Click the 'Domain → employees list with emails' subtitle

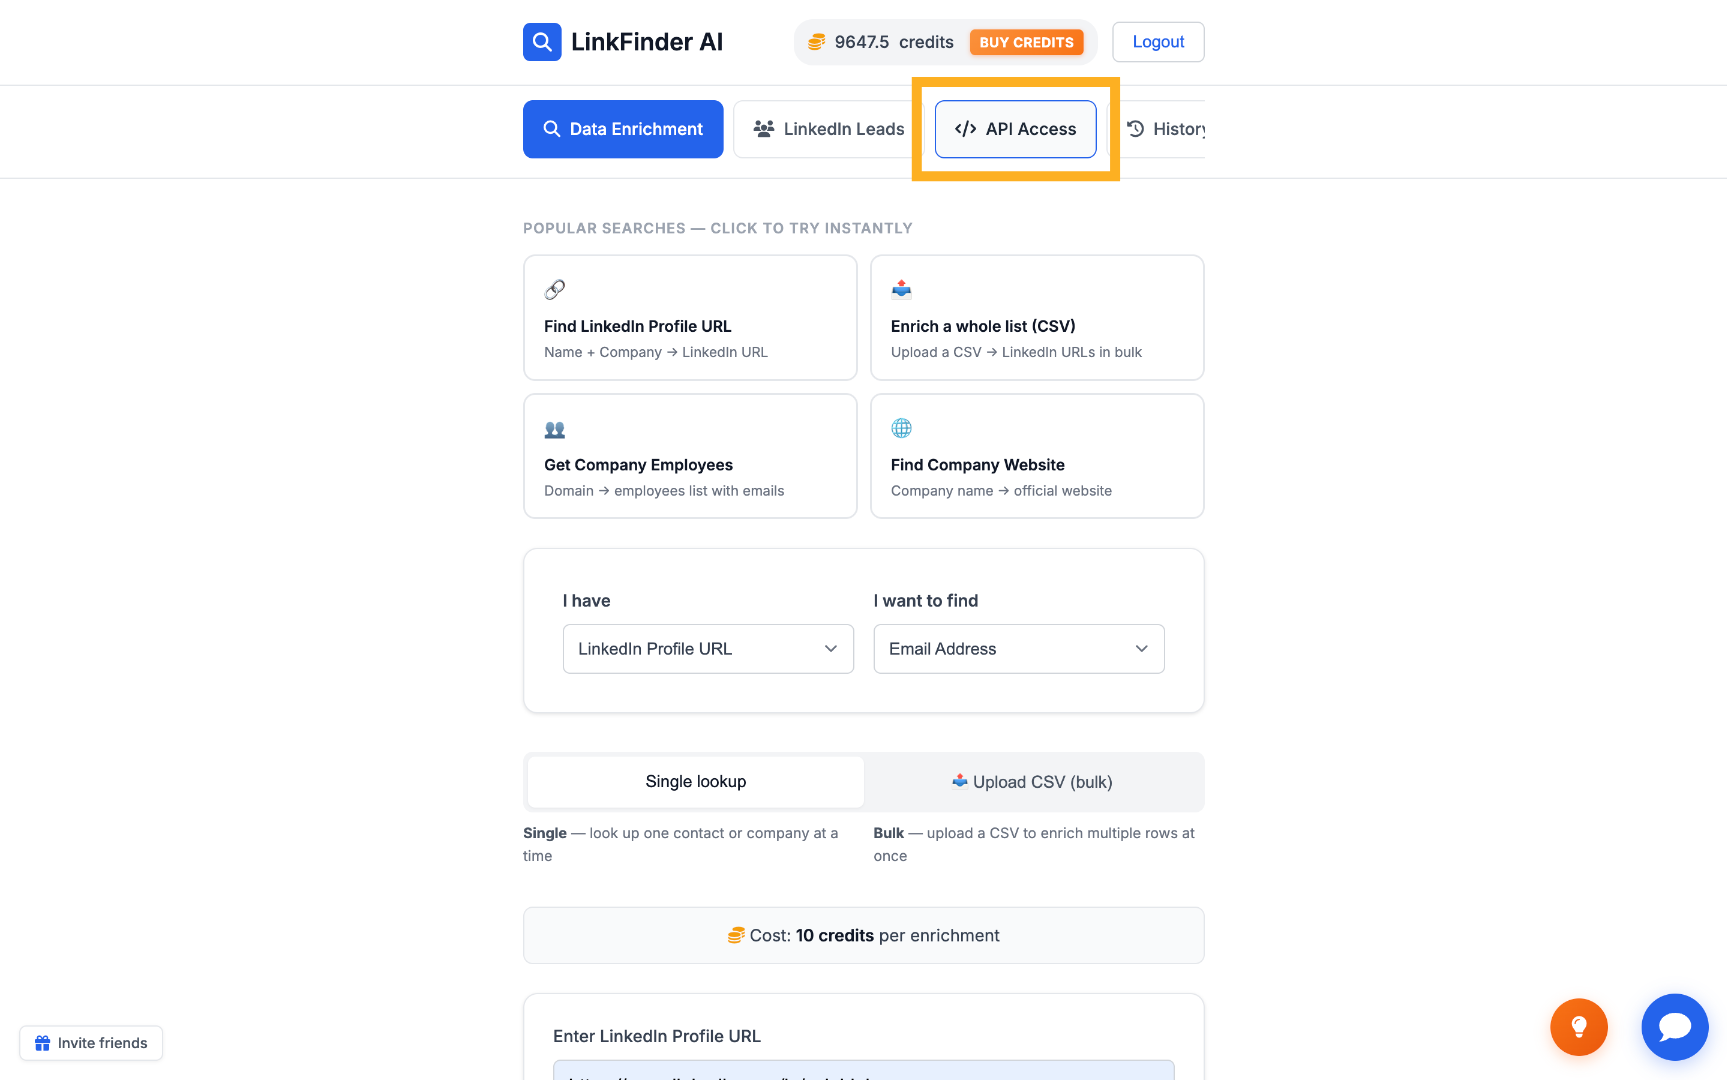coord(664,491)
